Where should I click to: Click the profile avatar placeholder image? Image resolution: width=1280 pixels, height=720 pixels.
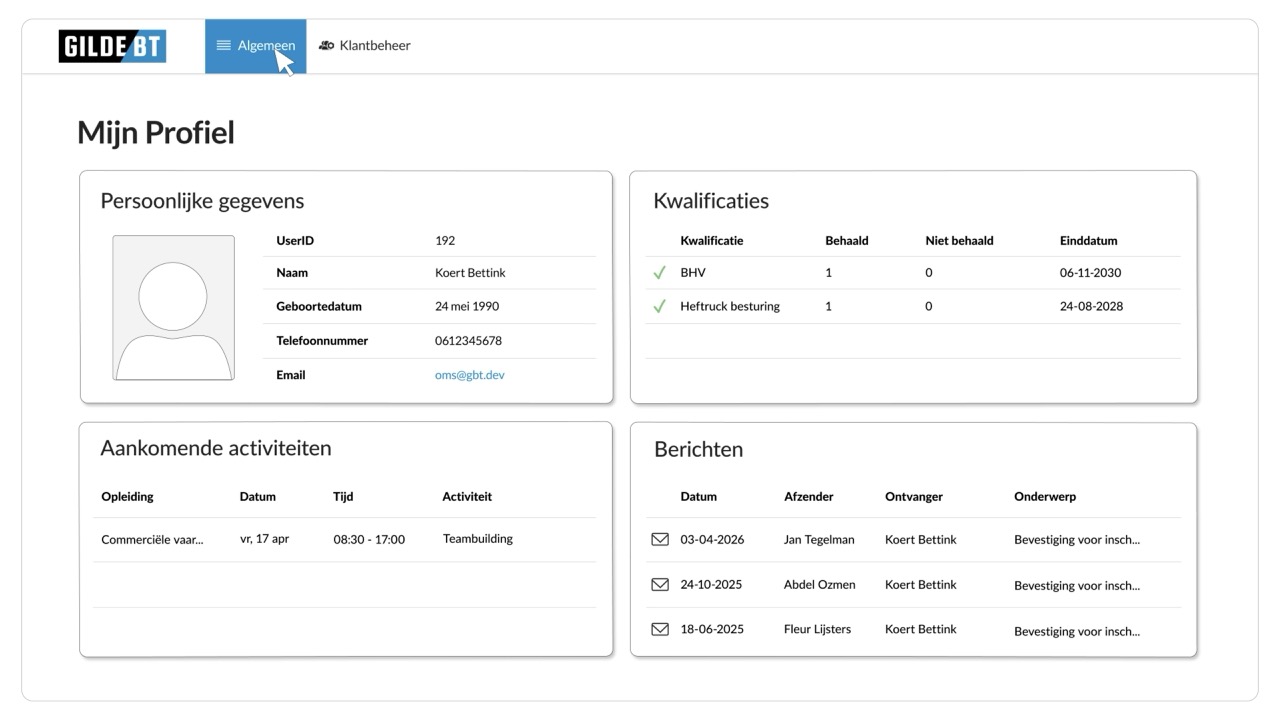[173, 308]
